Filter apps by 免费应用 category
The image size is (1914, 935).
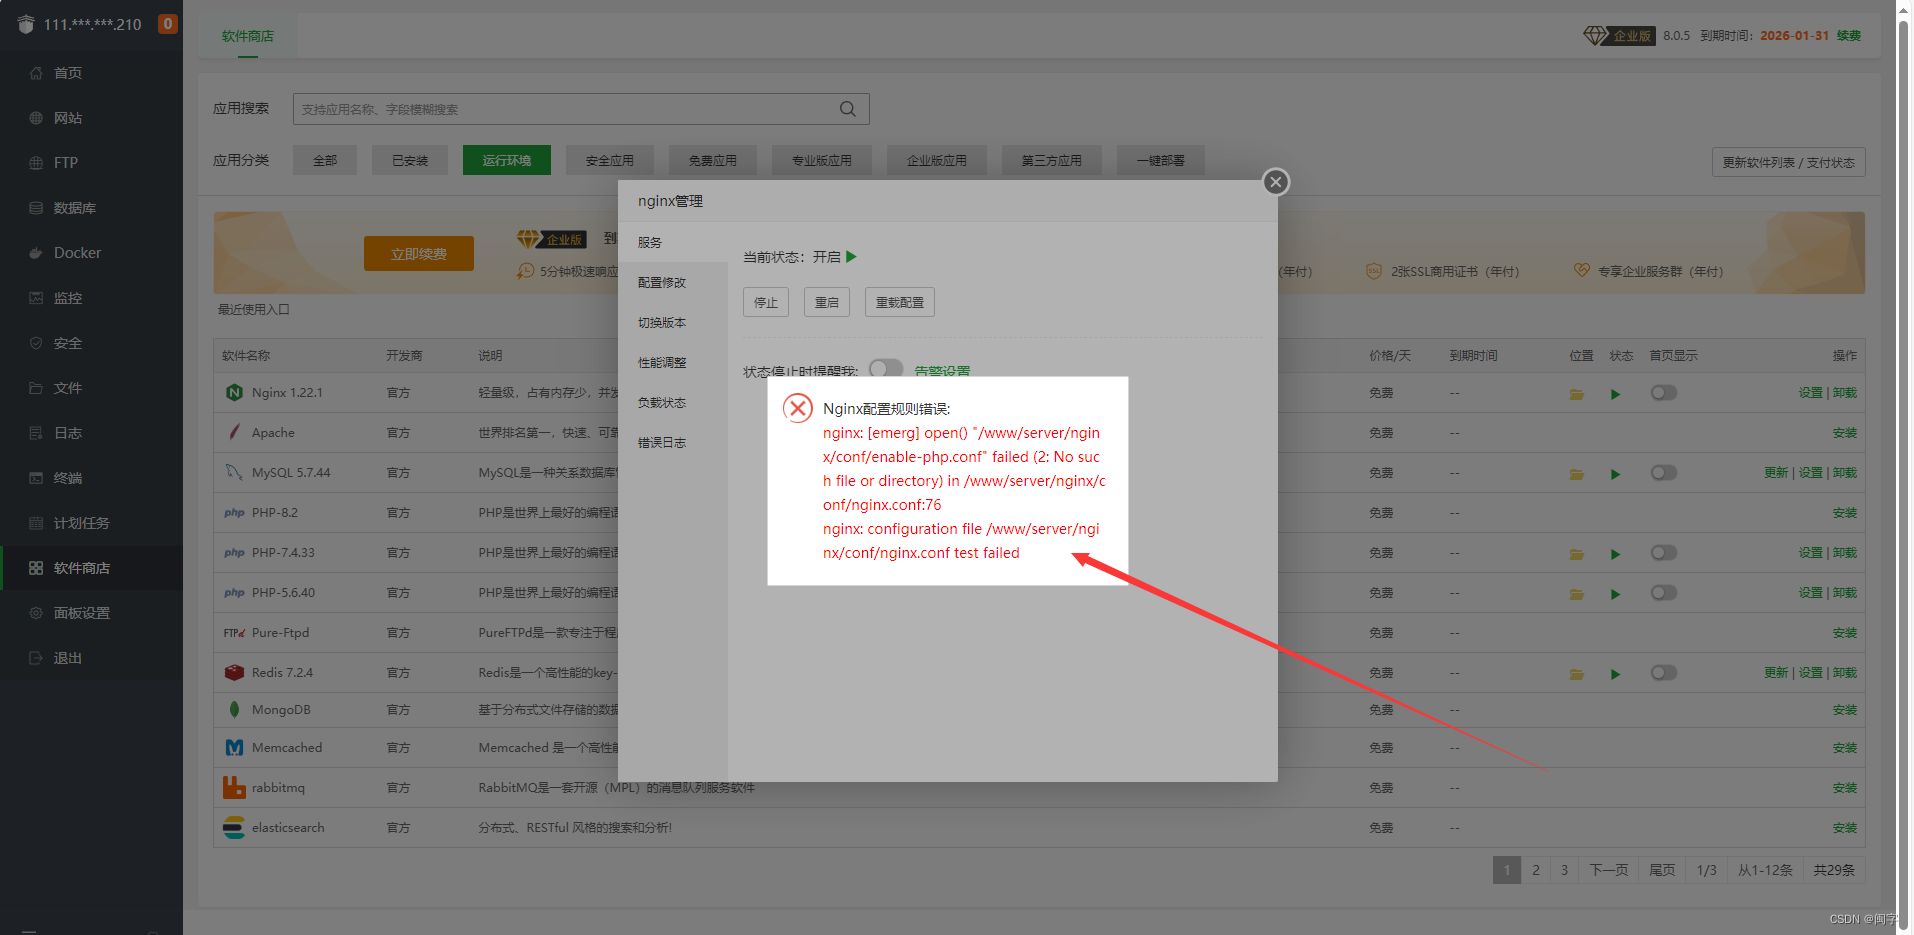point(713,160)
